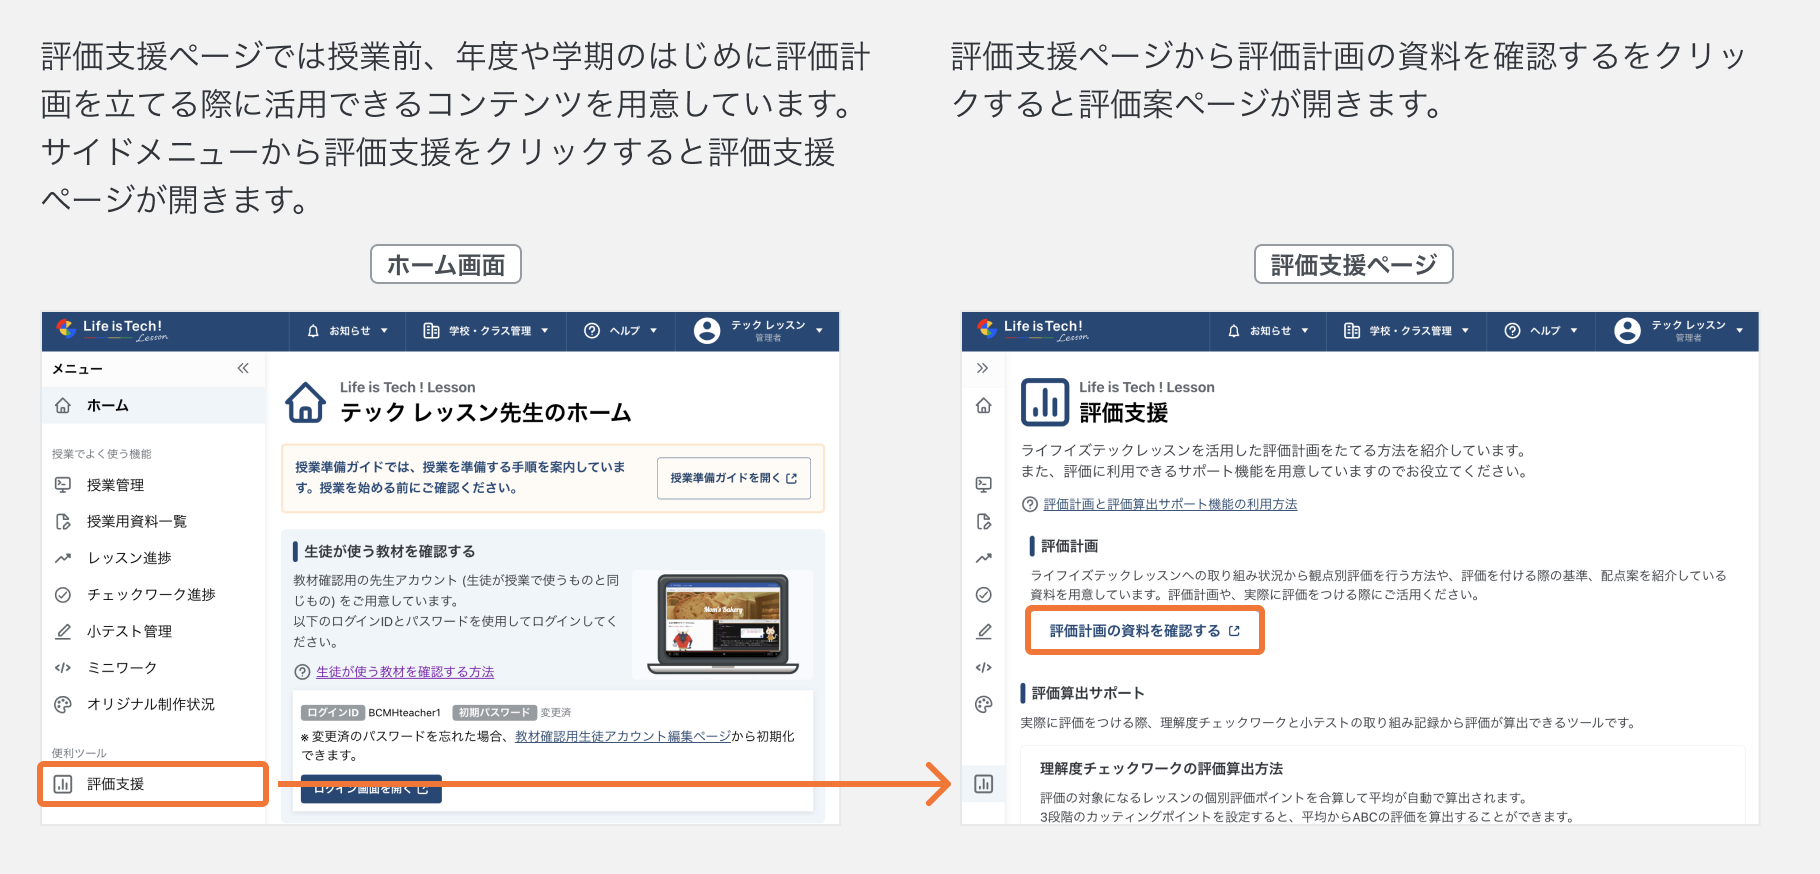
Task: Click レッスン進捗 trend icon in collapsed sidebar
Action: click(984, 558)
